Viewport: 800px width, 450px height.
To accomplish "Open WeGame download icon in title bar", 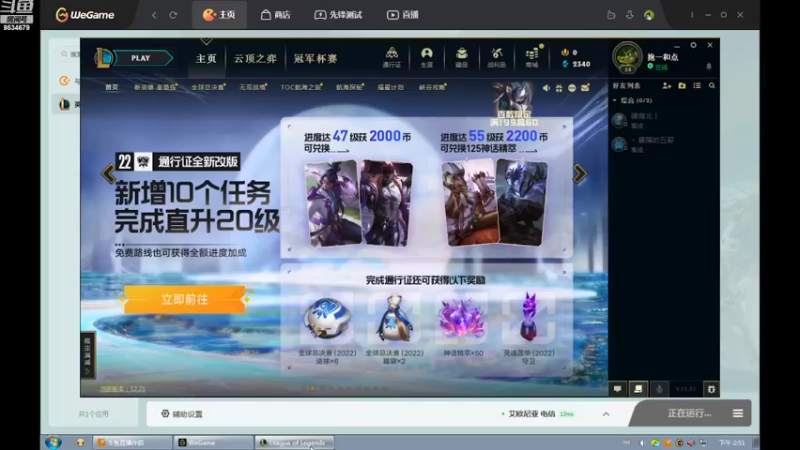I will (x=630, y=15).
